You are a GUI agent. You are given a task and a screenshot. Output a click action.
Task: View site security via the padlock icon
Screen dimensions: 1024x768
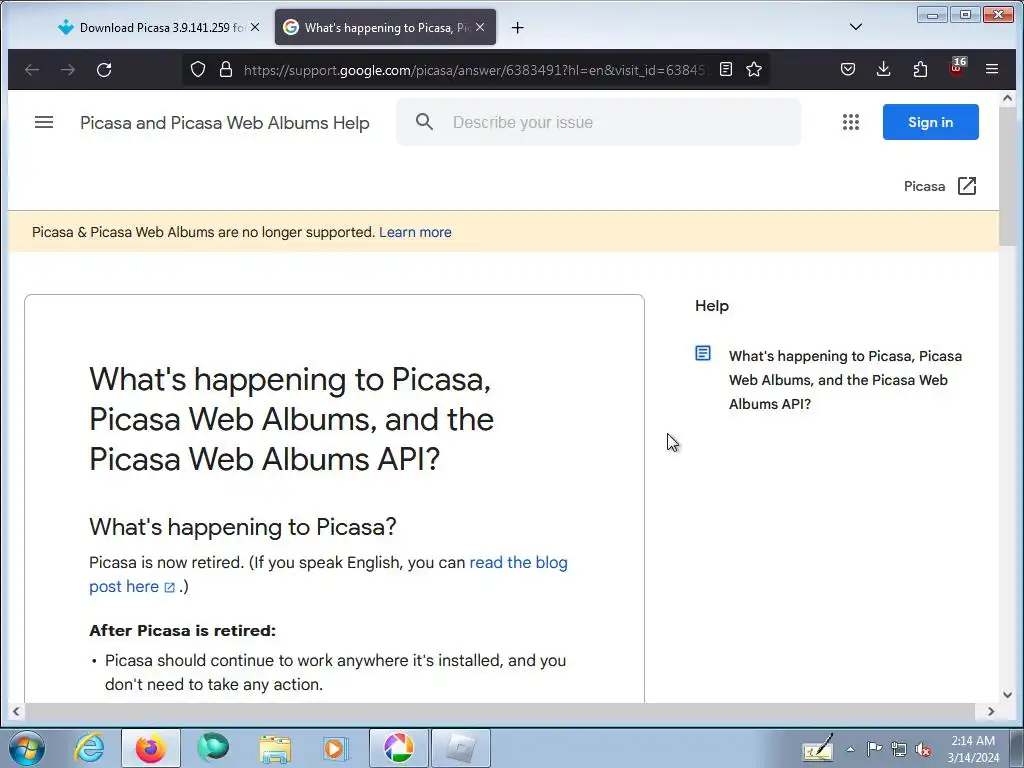(x=226, y=69)
